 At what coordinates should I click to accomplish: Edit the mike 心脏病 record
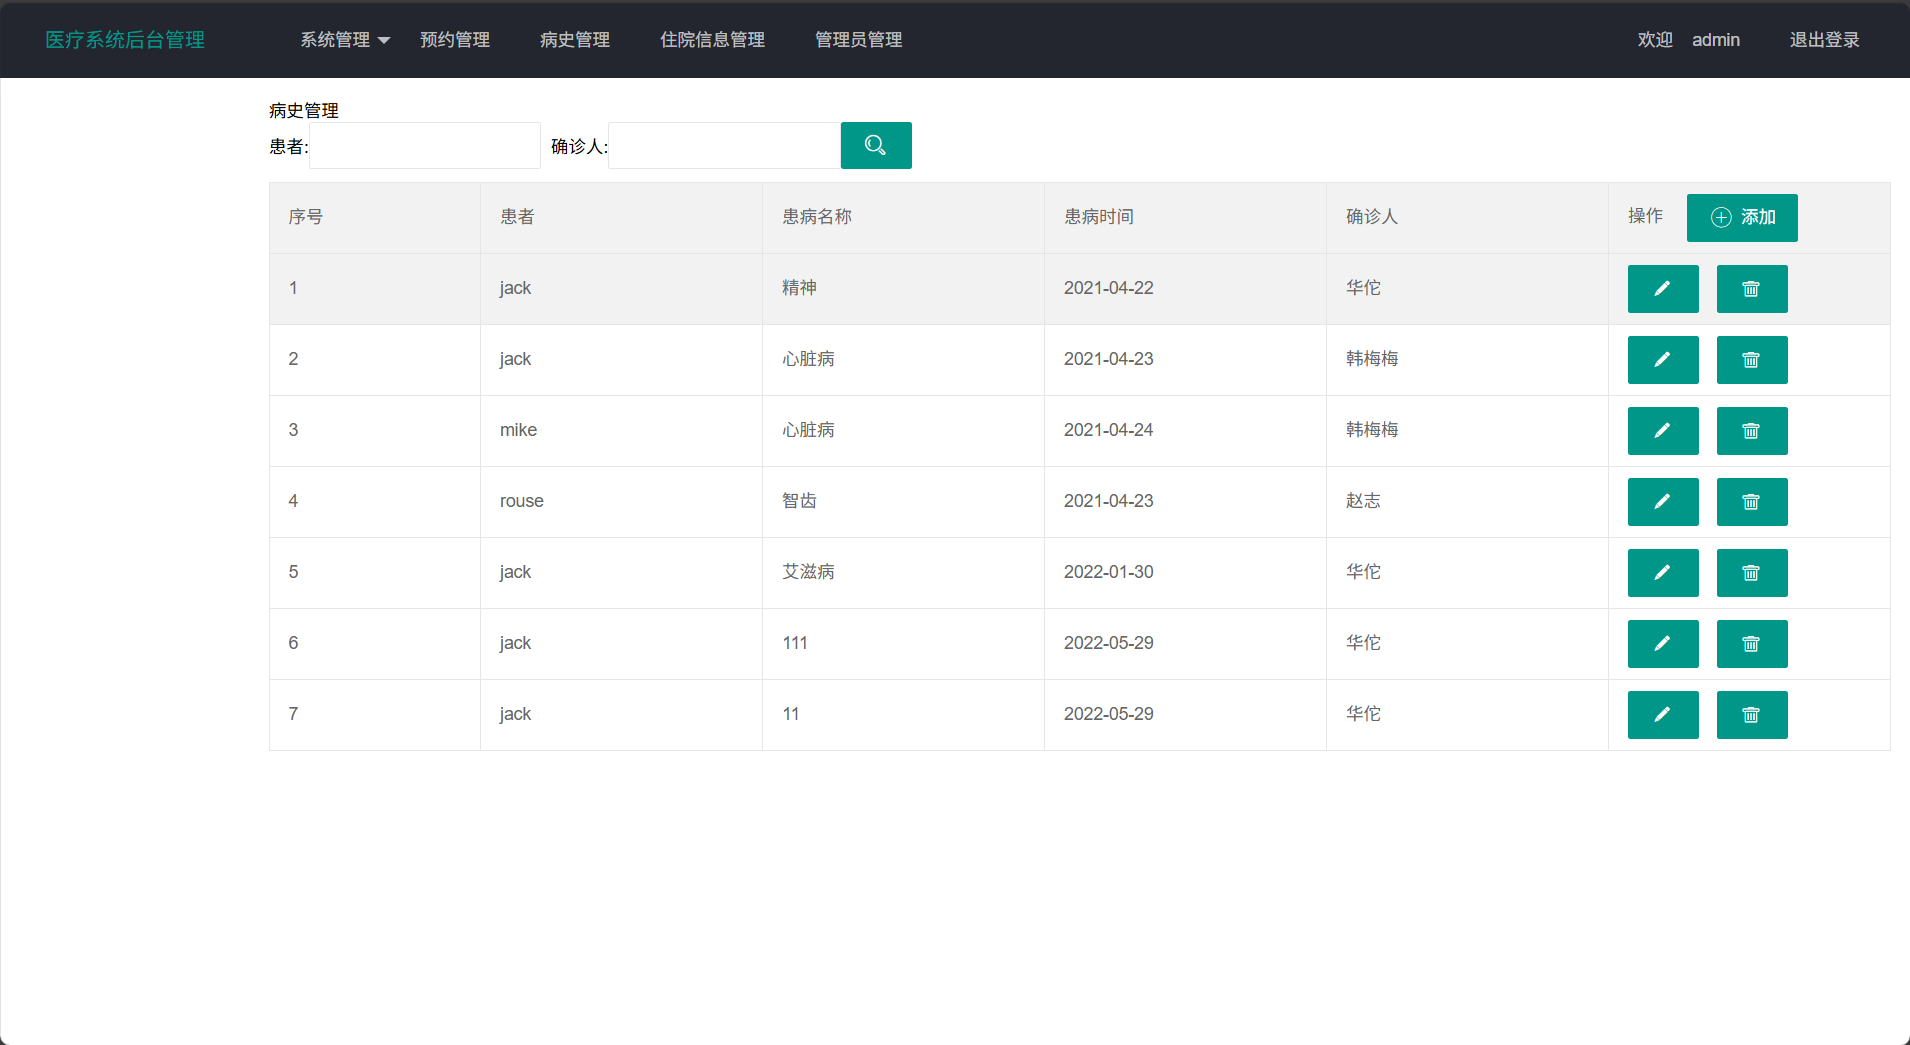tap(1662, 431)
